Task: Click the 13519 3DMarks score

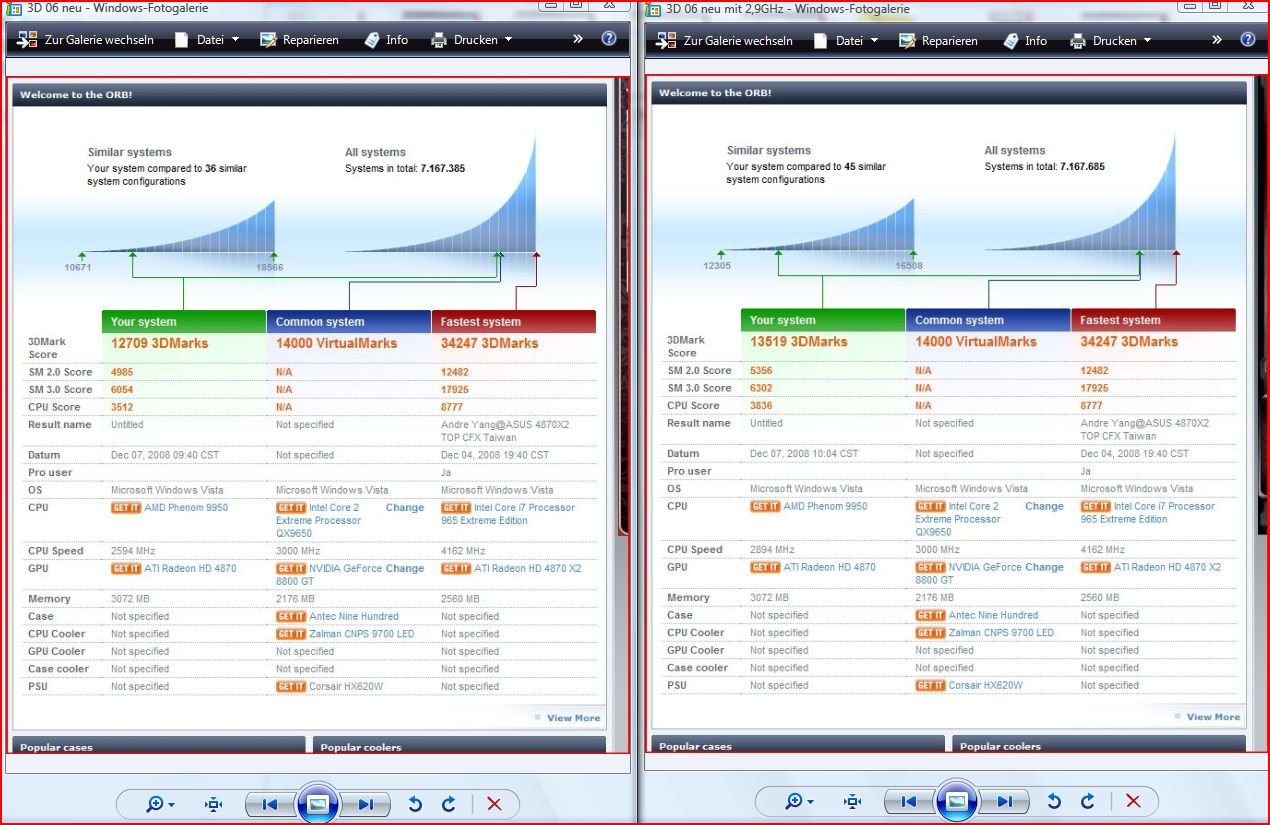Action: point(799,341)
